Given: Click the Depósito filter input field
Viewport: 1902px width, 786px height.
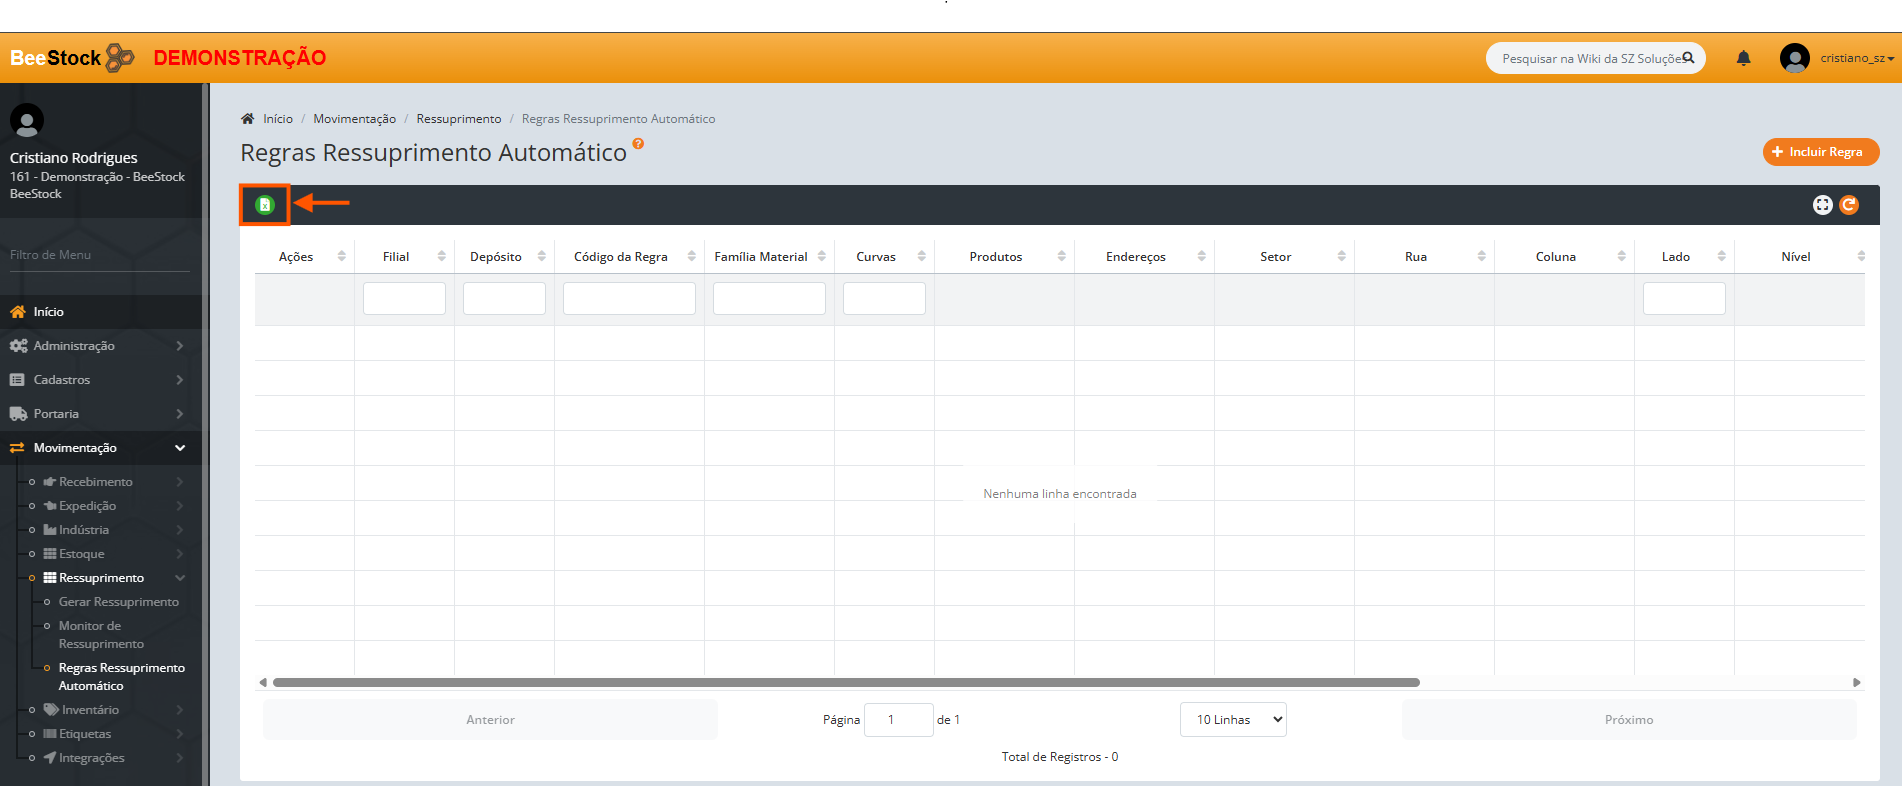Looking at the screenshot, I should click(504, 298).
